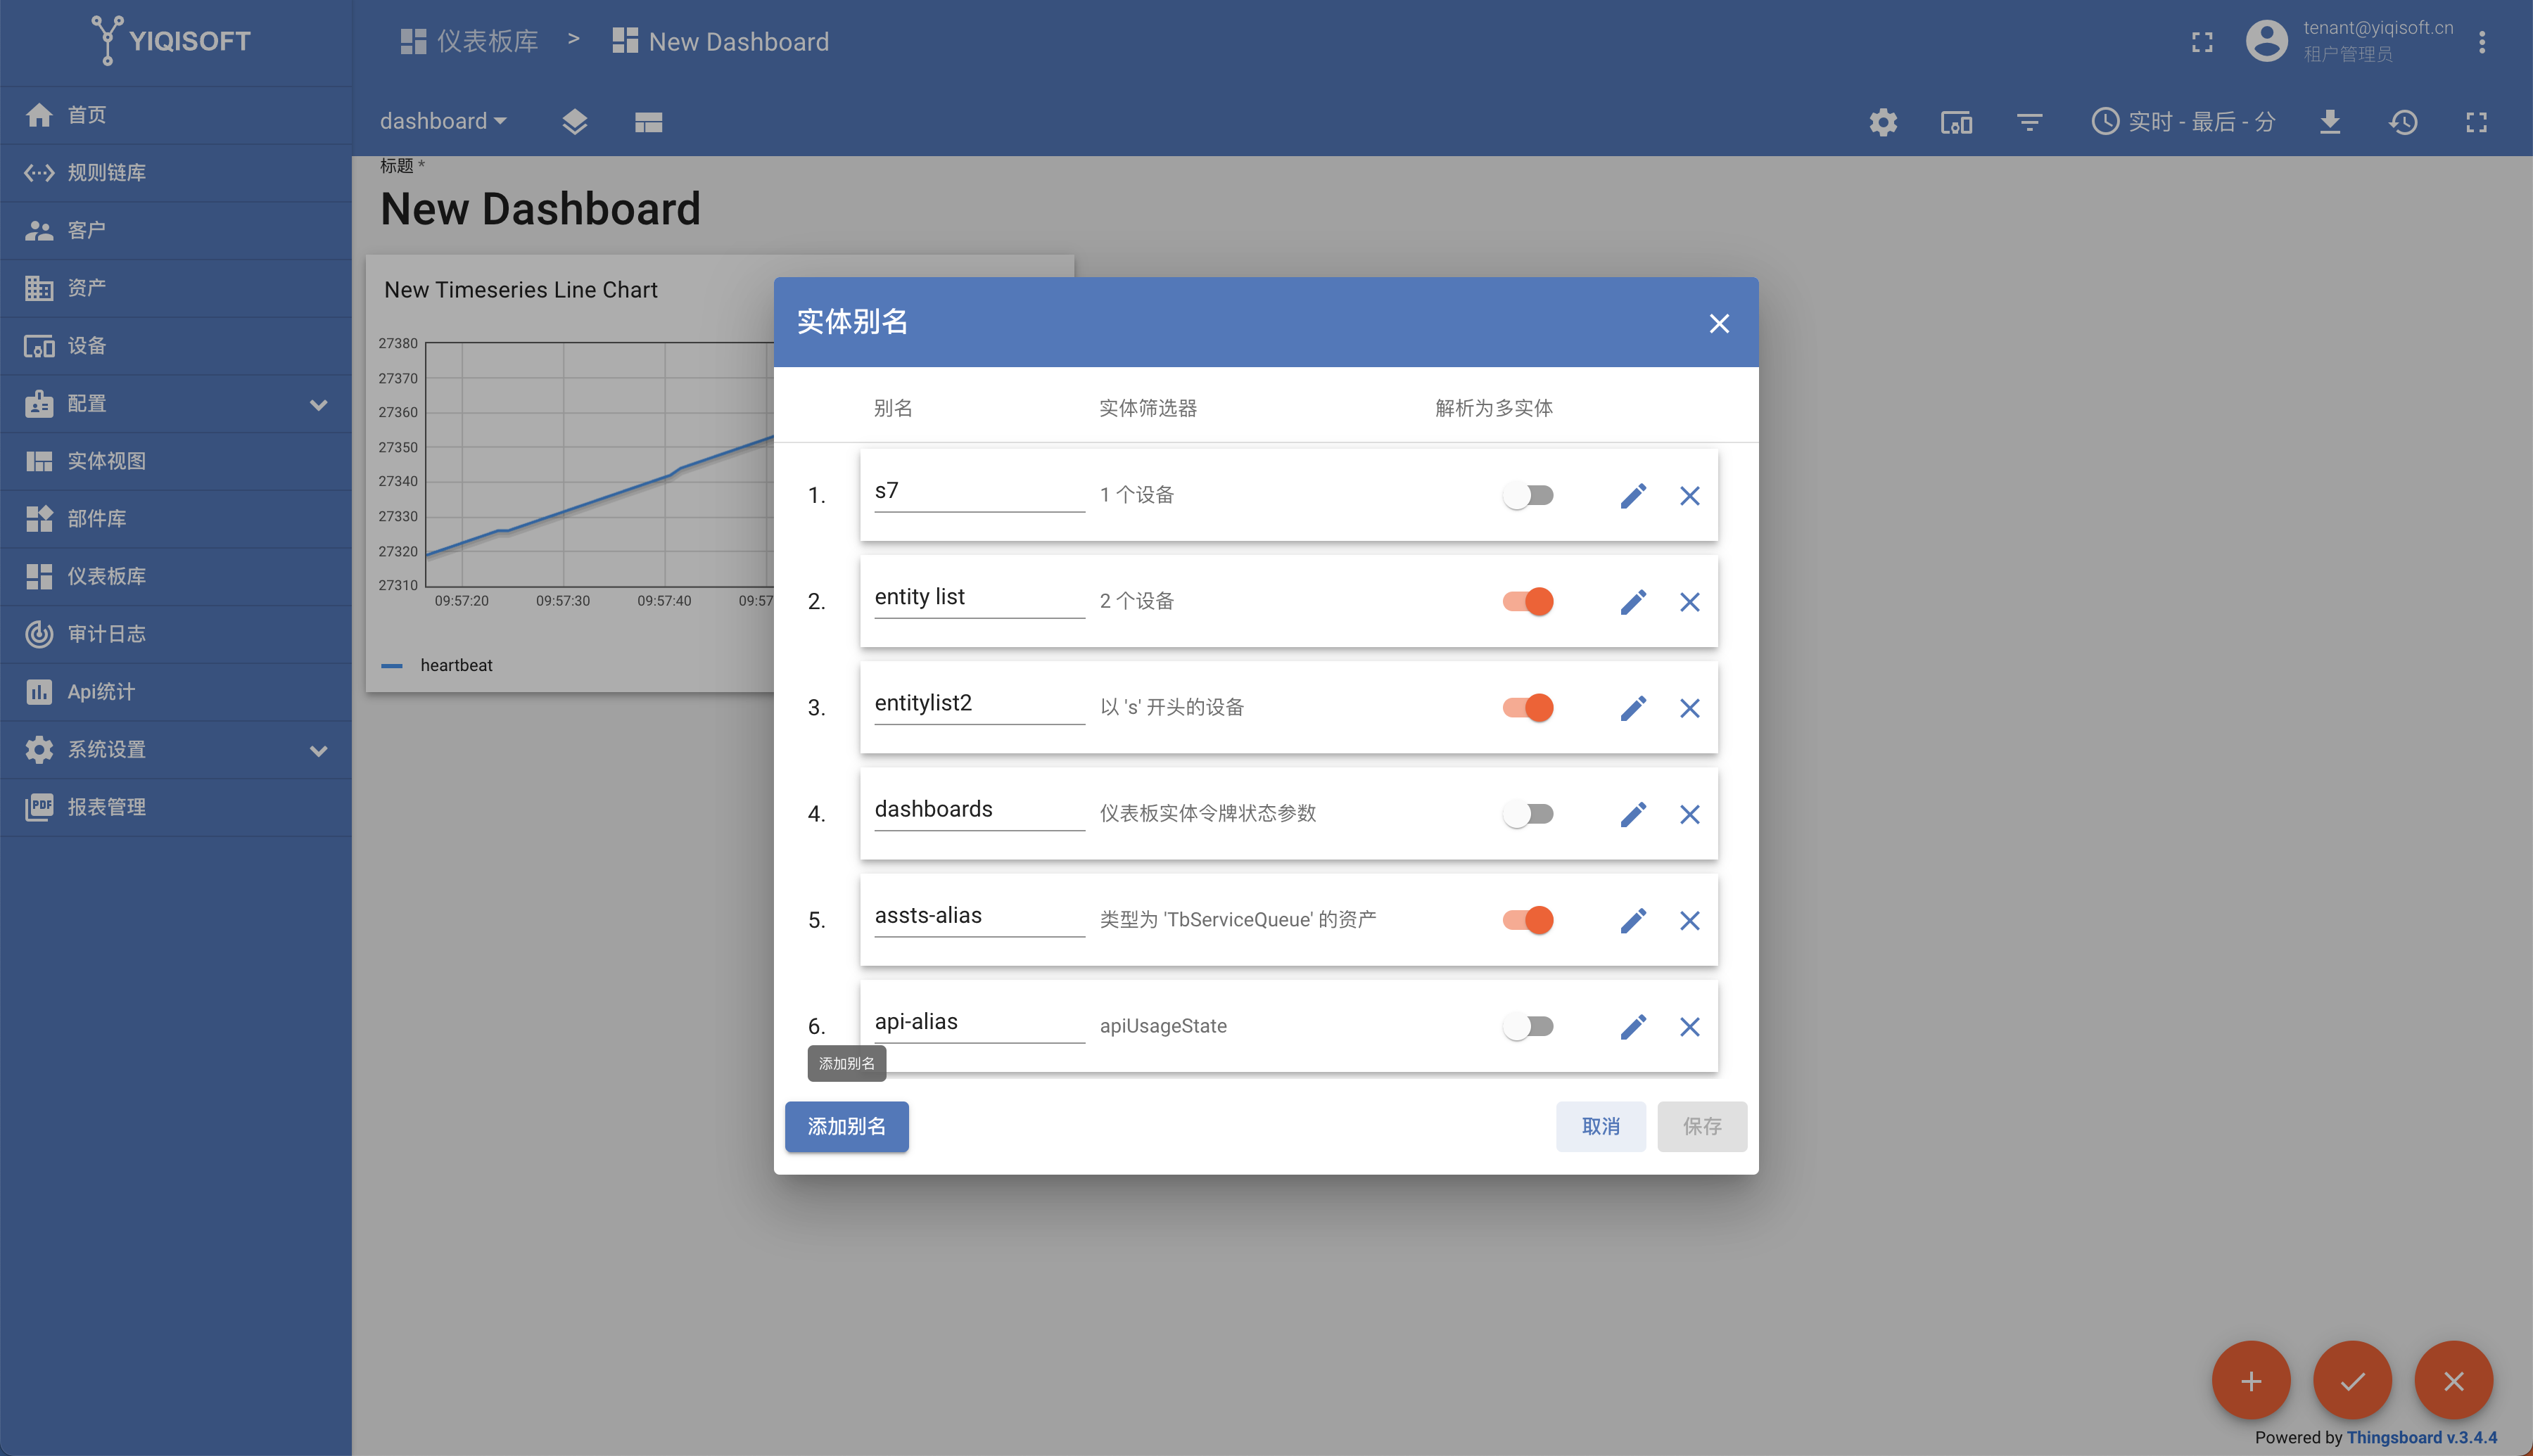This screenshot has height=1456, width=2533.
Task: Disable multi-entity toggle for entity list
Action: [1528, 601]
